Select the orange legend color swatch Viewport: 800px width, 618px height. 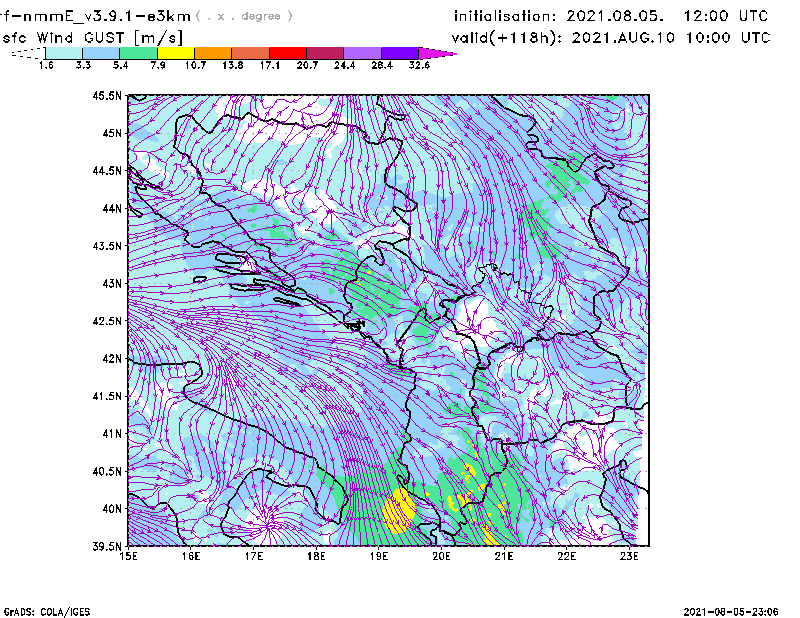(x=213, y=53)
